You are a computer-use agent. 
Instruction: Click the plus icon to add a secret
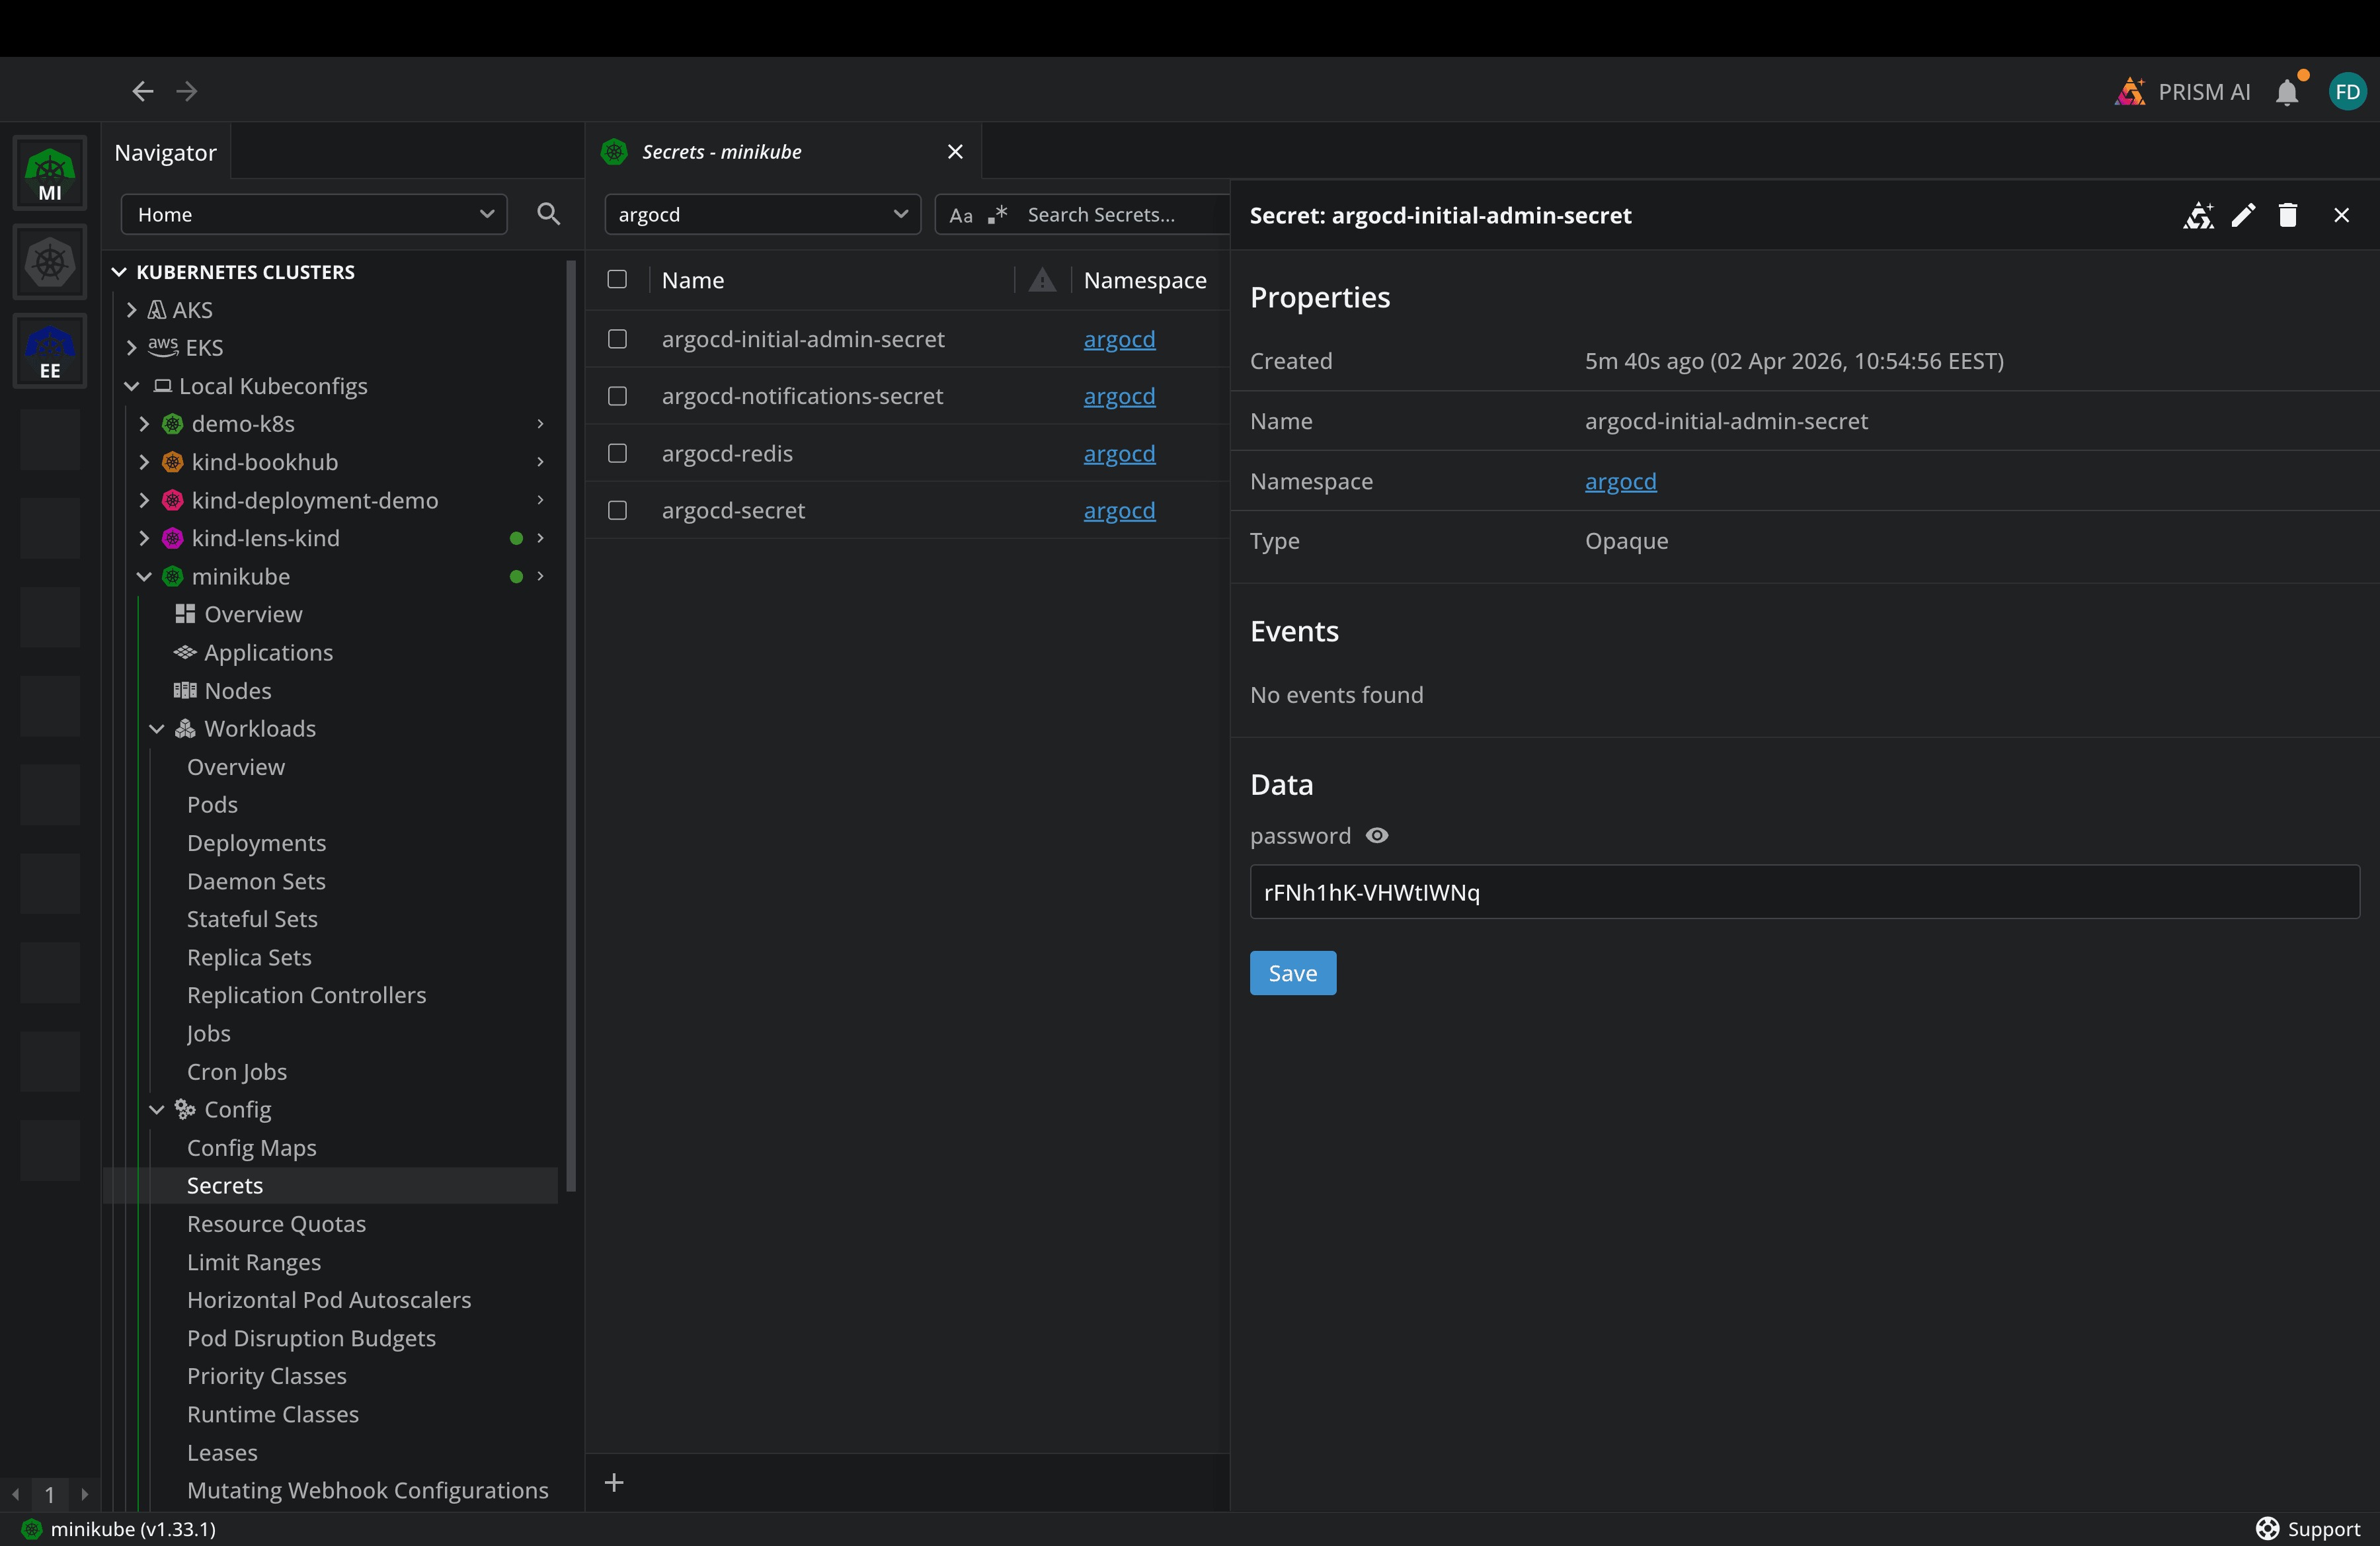tap(614, 1483)
